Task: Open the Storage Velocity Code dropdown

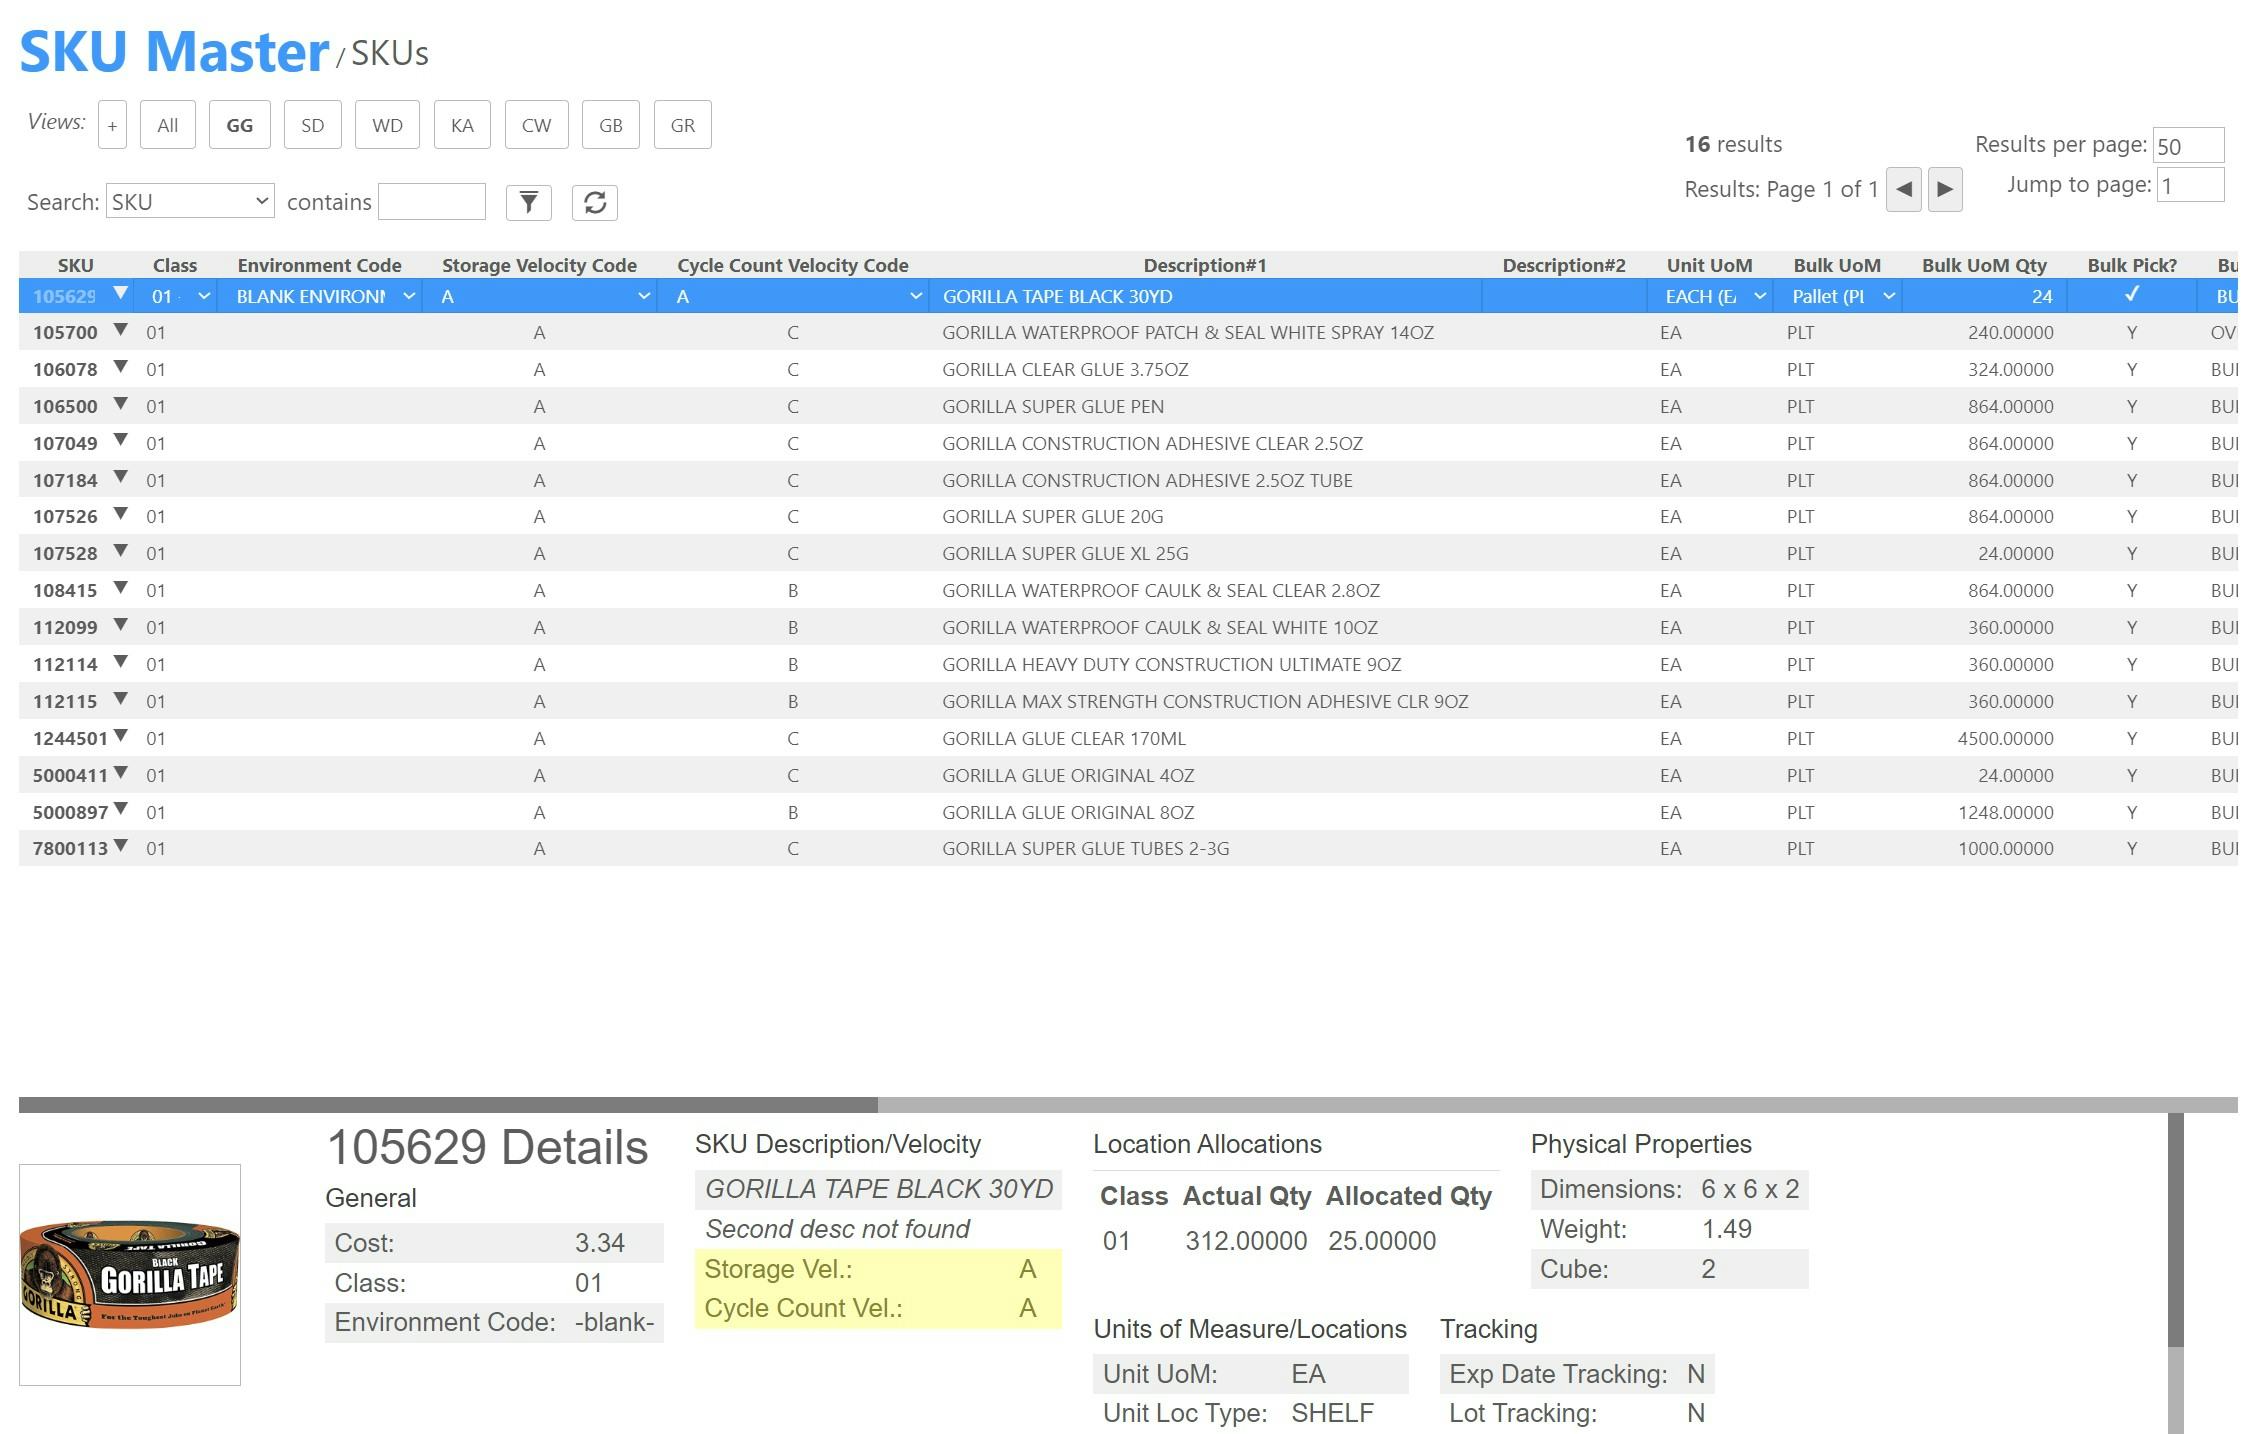Action: click(644, 296)
